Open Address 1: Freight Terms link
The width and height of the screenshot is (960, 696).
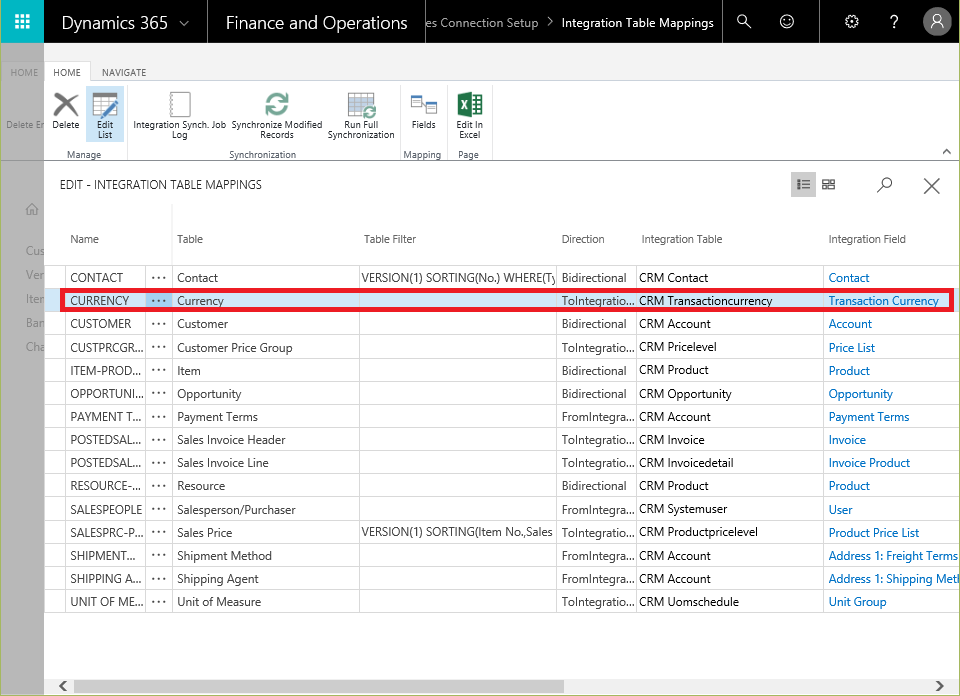(893, 556)
